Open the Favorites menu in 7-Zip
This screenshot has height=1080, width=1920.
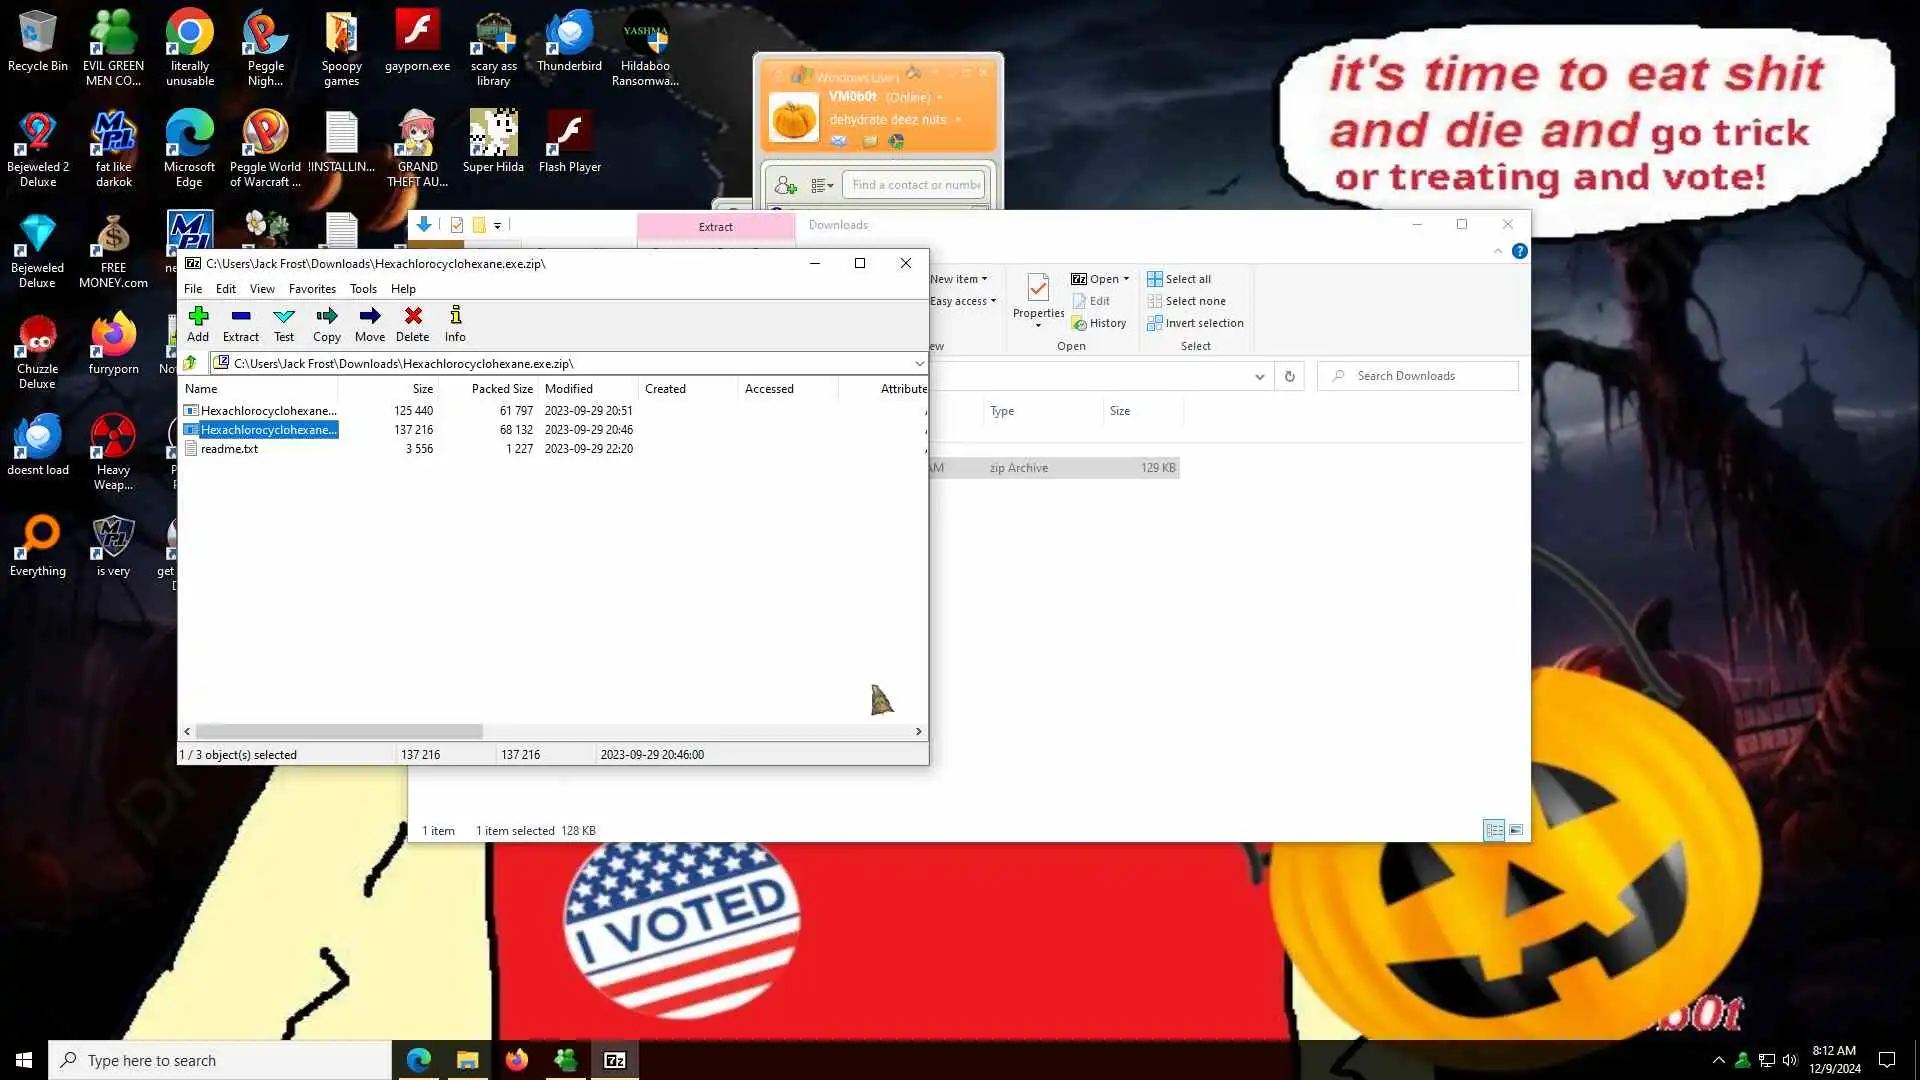pos(312,289)
